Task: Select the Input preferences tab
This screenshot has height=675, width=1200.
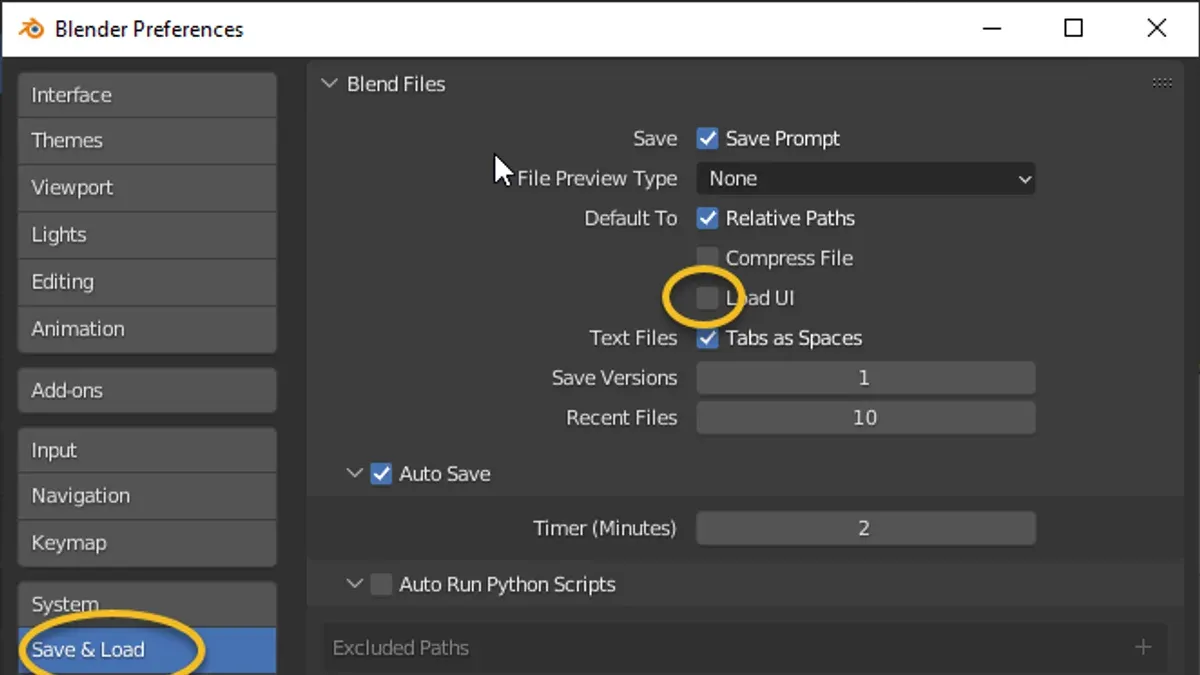Action: pos(147,450)
